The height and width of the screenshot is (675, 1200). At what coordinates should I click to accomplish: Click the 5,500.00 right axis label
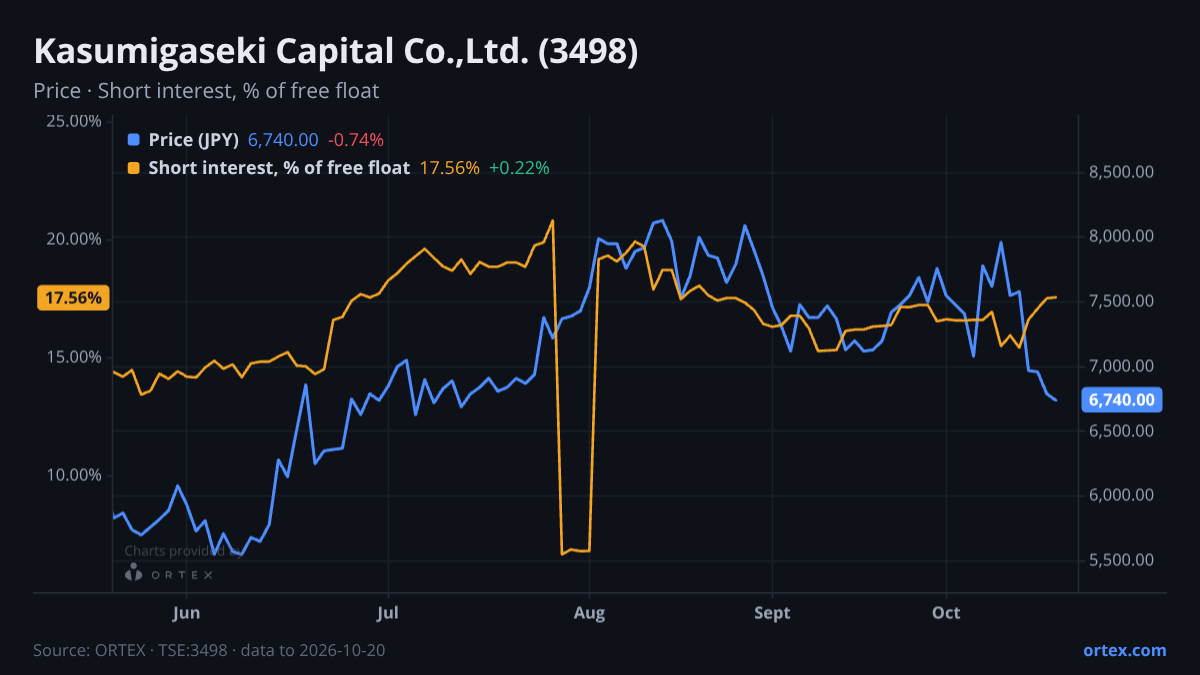click(1121, 560)
